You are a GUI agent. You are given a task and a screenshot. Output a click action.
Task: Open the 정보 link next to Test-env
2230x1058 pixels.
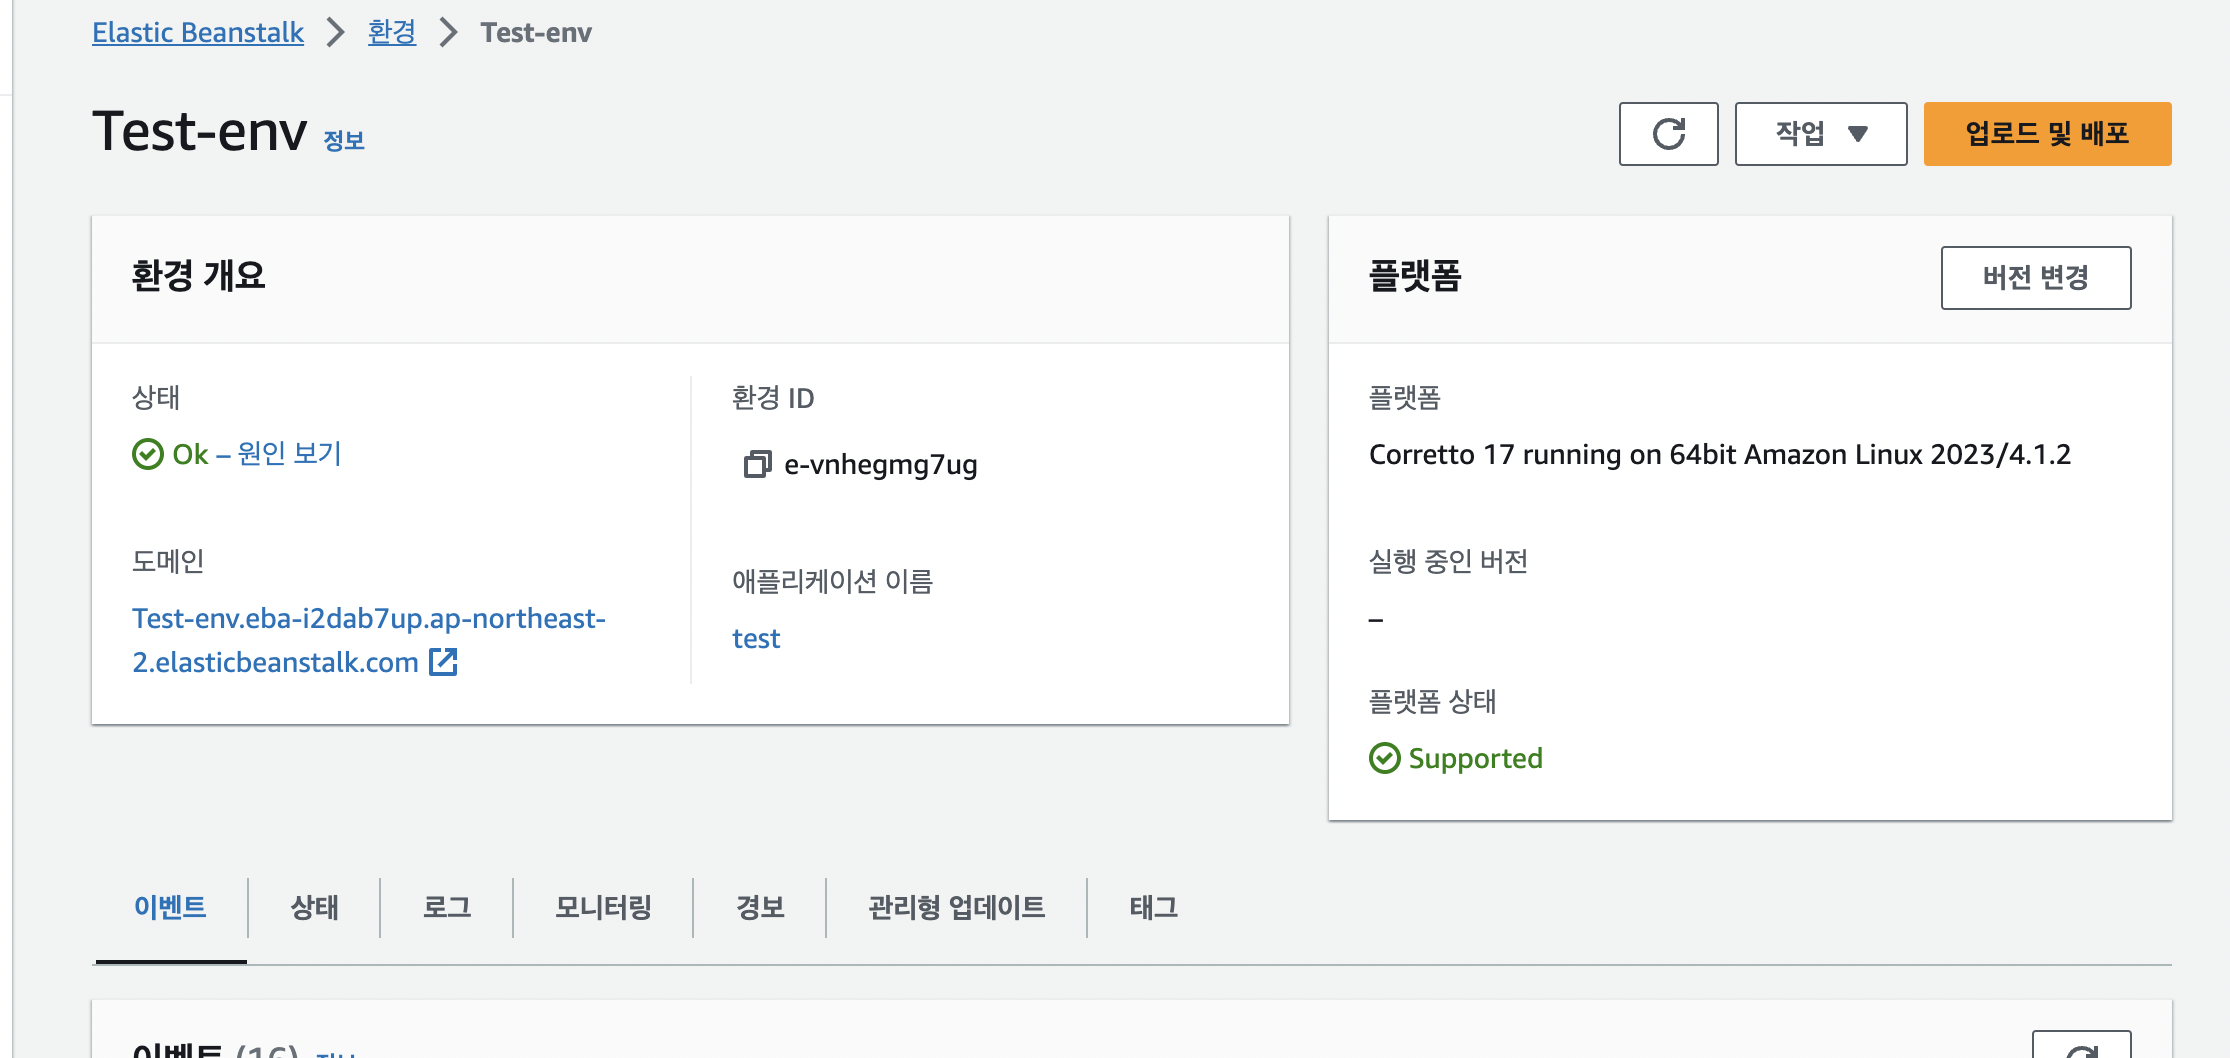pos(344,141)
